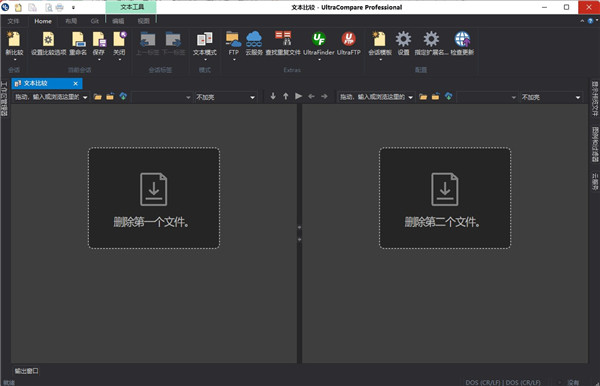Open the 云服务 right side panel tab
600x386 pixels.
pyautogui.click(x=595, y=181)
